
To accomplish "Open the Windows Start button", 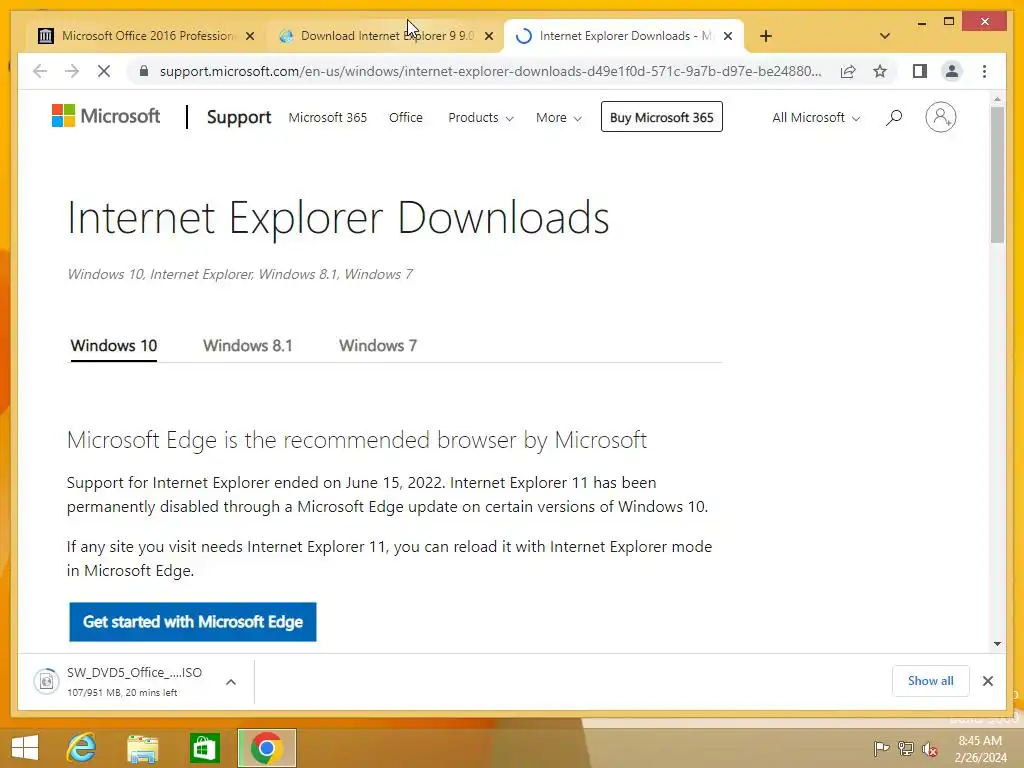I will click(x=25, y=747).
